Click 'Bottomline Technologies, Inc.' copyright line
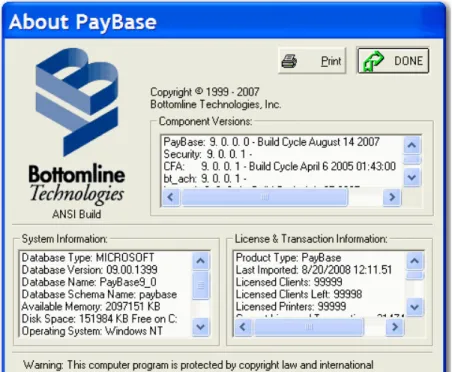 pyautogui.click(x=216, y=105)
